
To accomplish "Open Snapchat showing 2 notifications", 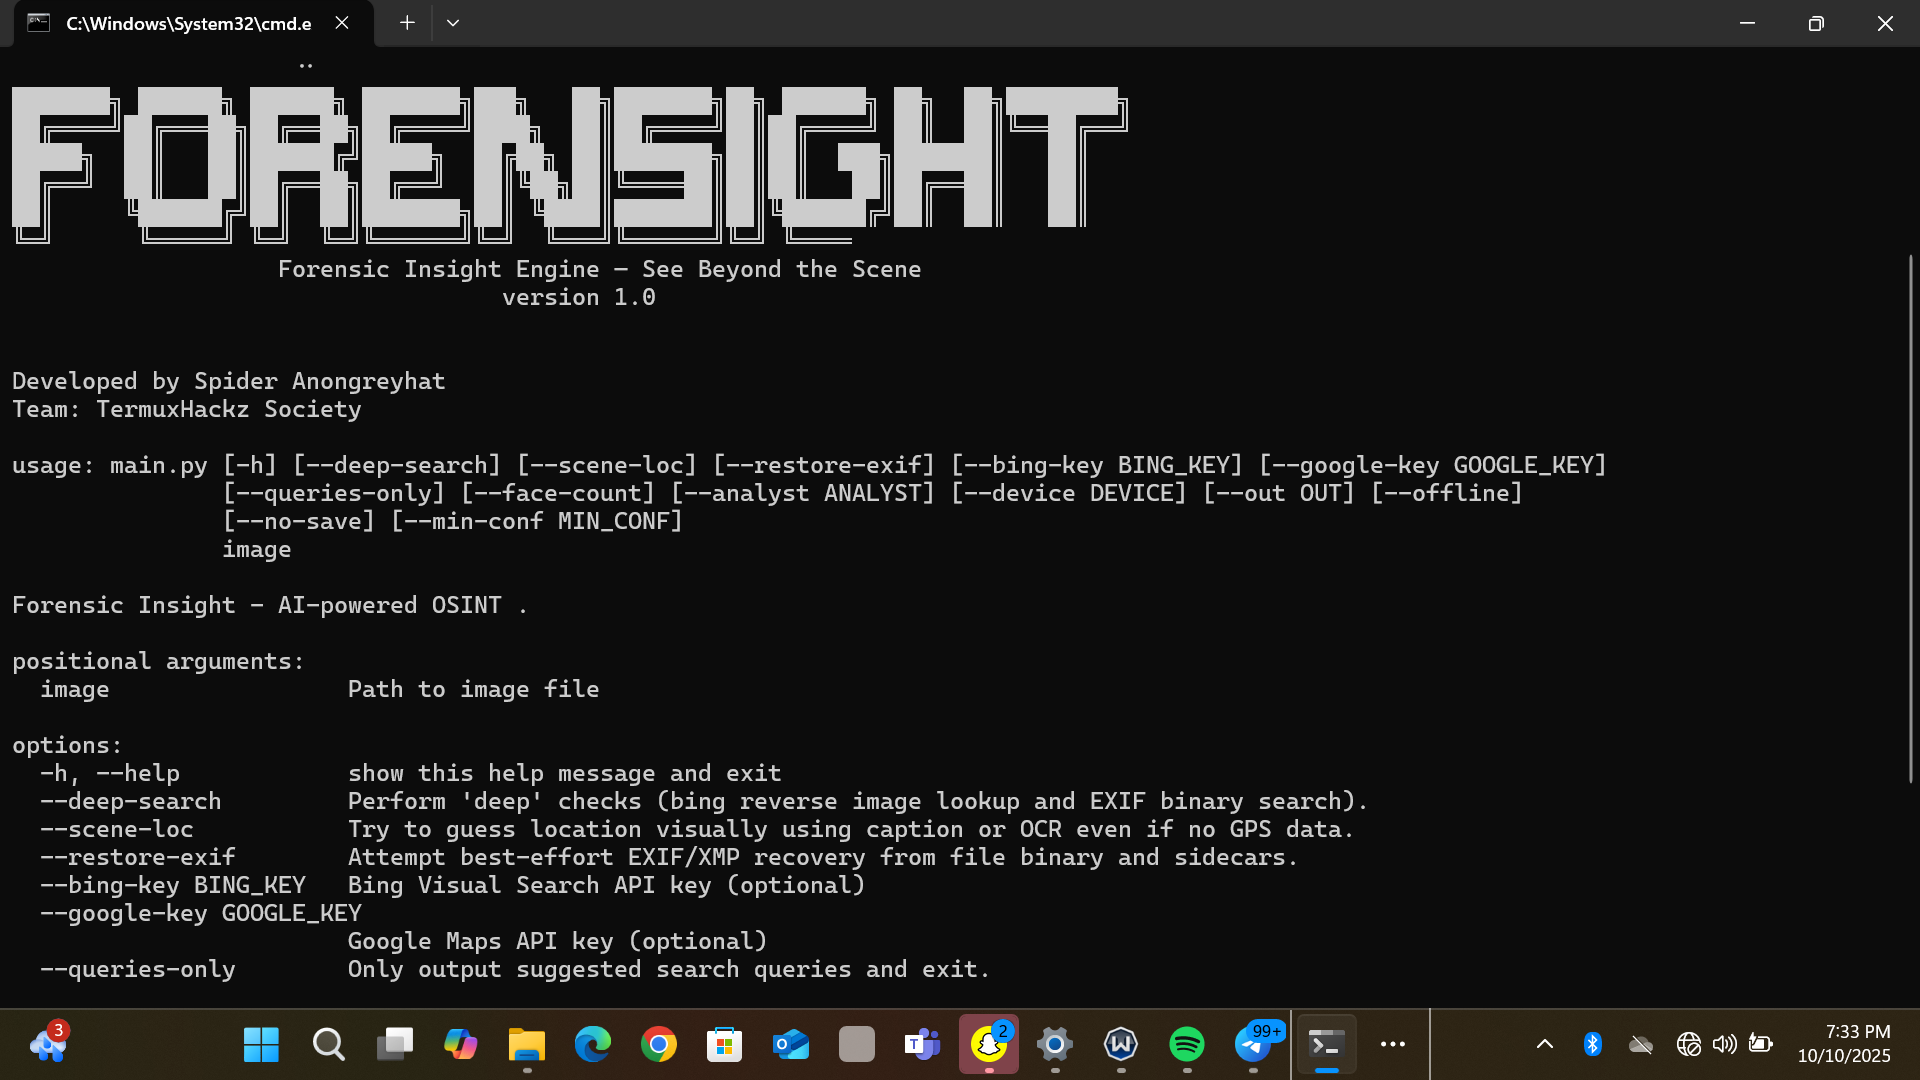I will click(988, 1044).
